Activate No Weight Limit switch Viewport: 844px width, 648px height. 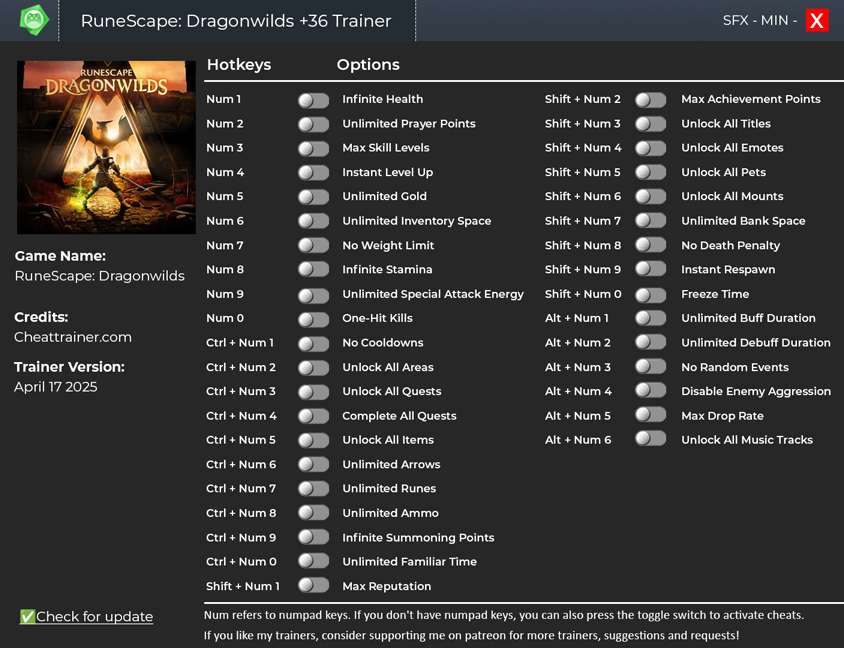pyautogui.click(x=314, y=245)
